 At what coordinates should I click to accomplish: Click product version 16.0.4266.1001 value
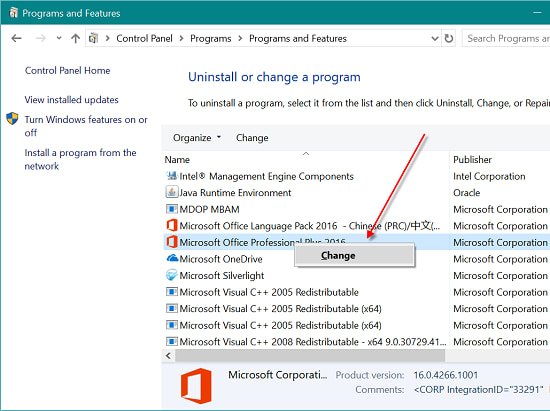tap(446, 375)
